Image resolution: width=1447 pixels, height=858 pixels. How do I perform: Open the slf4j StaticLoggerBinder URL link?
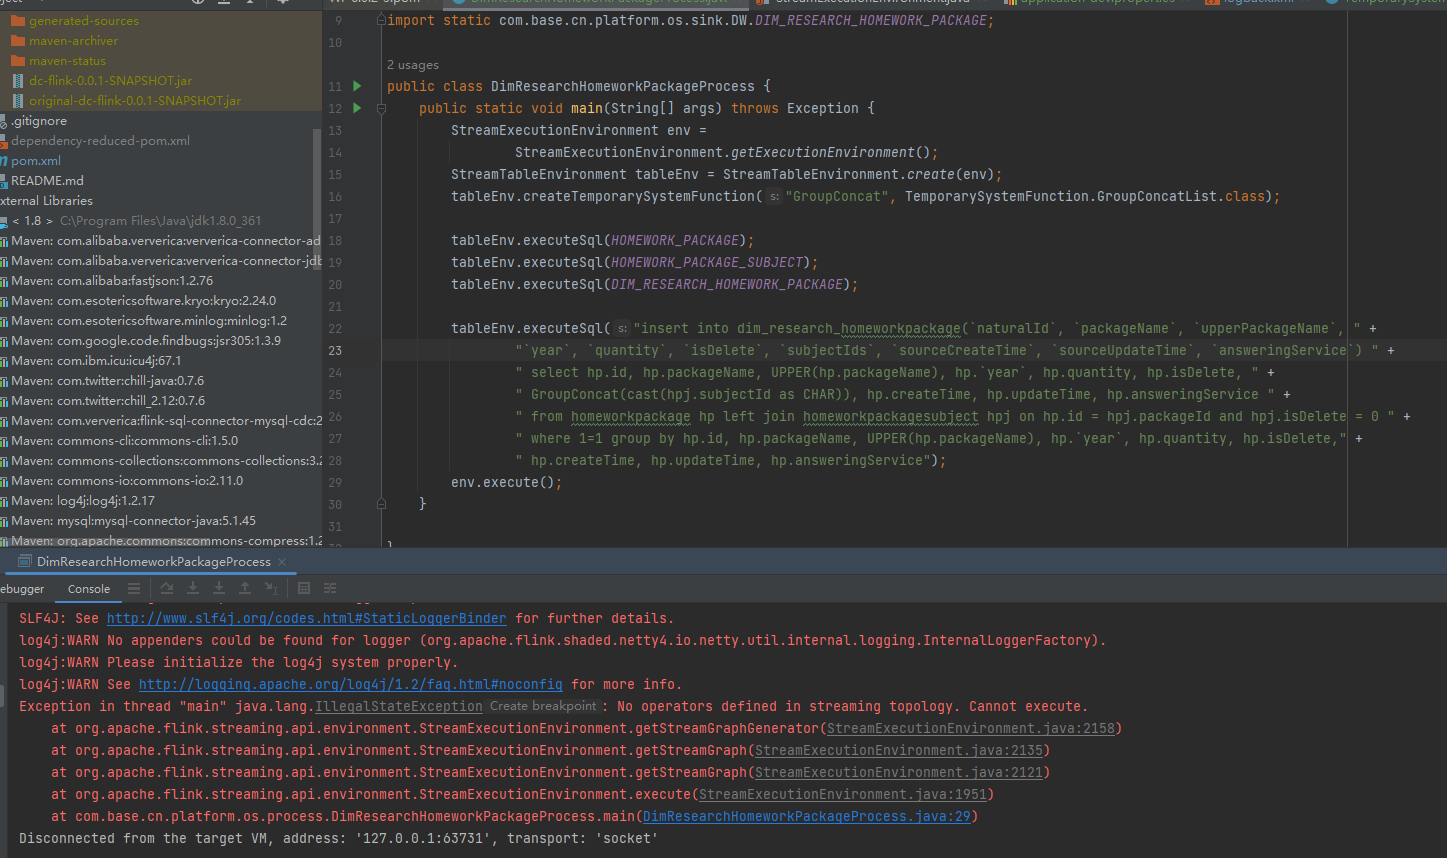[307, 618]
